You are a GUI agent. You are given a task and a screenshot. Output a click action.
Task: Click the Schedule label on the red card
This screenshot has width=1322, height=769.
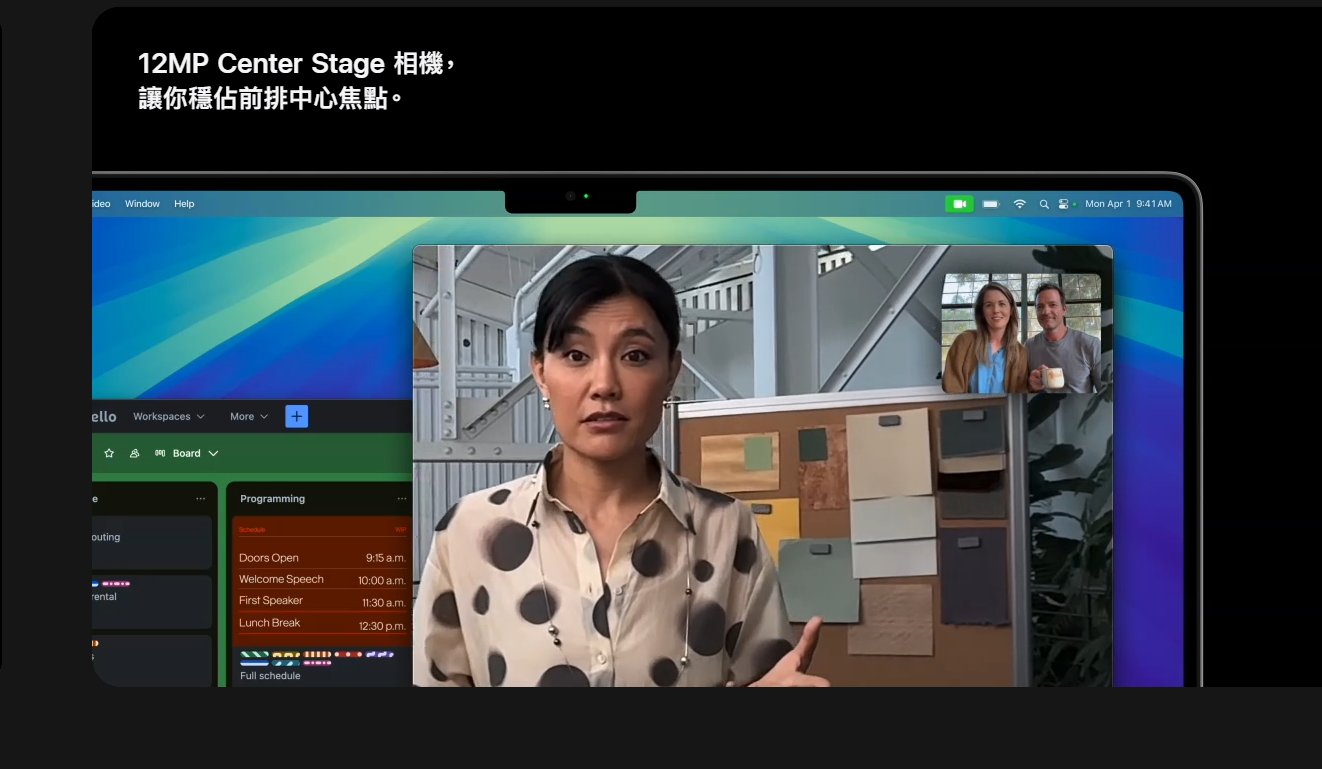pyautogui.click(x=252, y=529)
